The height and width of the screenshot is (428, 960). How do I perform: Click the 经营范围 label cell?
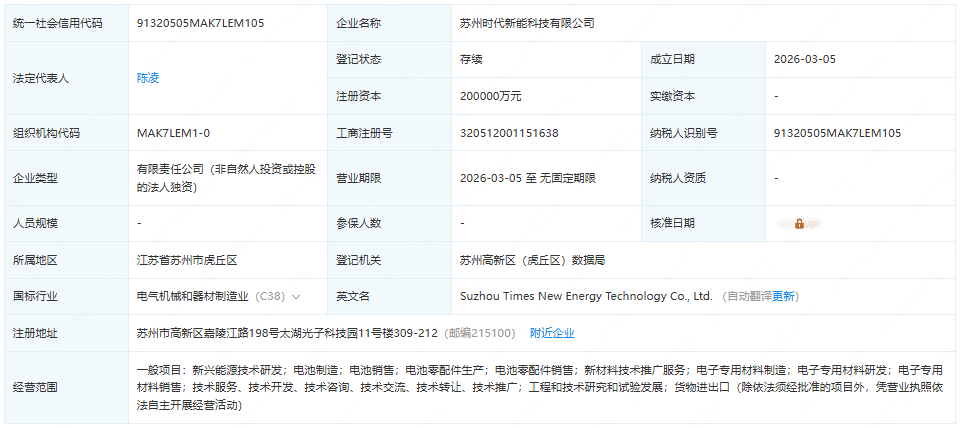66,388
